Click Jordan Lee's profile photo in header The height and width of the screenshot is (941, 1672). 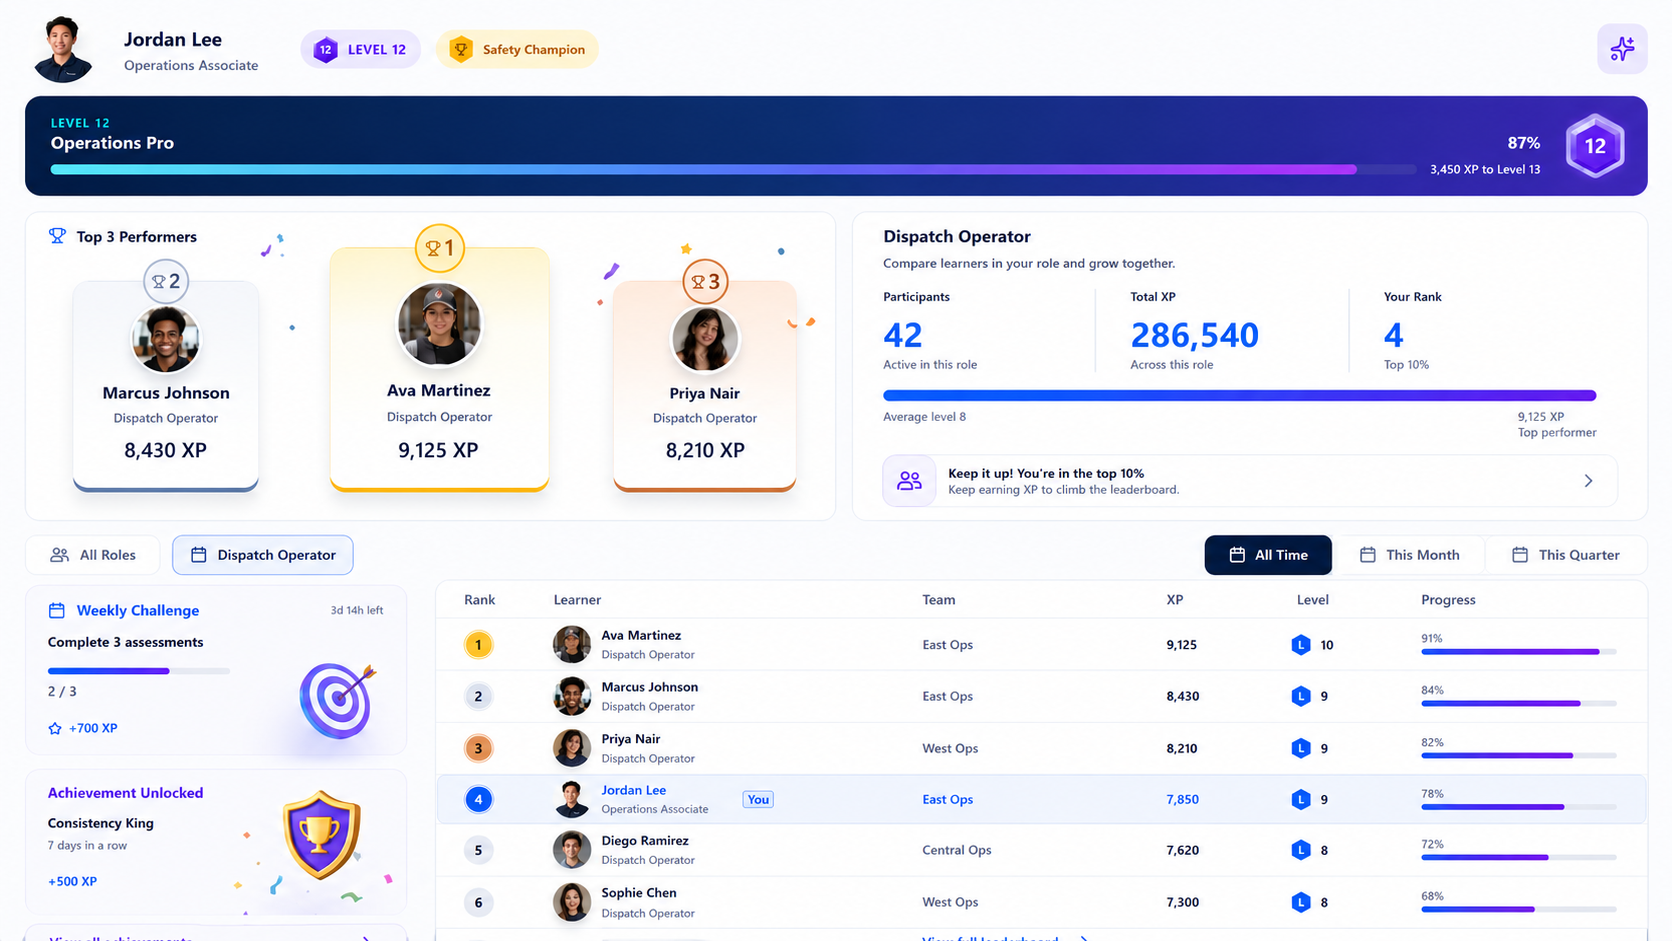63,49
